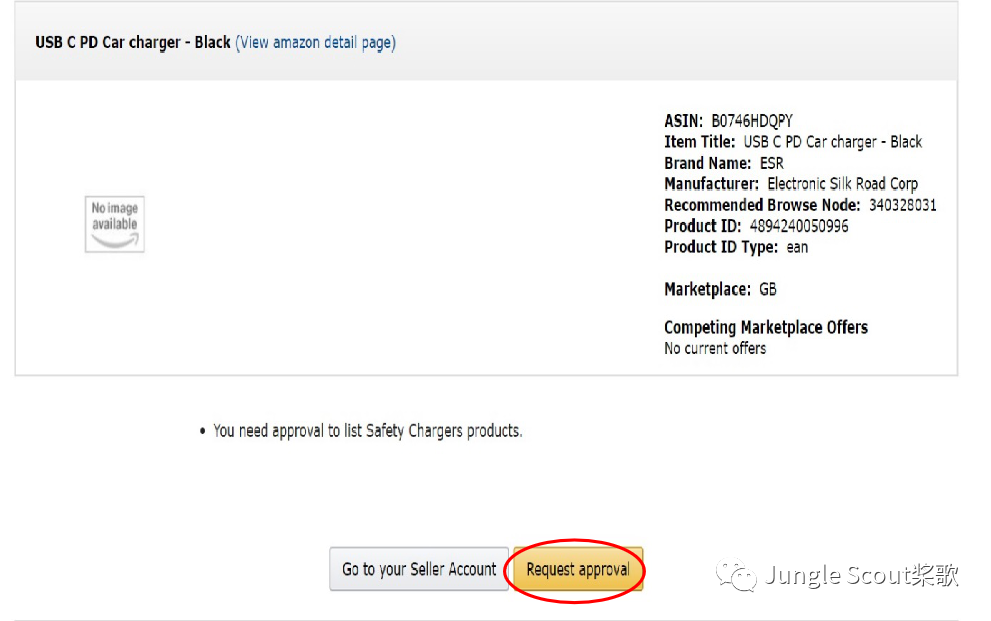Click the Marketplace value GB
The height and width of the screenshot is (621, 991).
point(768,289)
